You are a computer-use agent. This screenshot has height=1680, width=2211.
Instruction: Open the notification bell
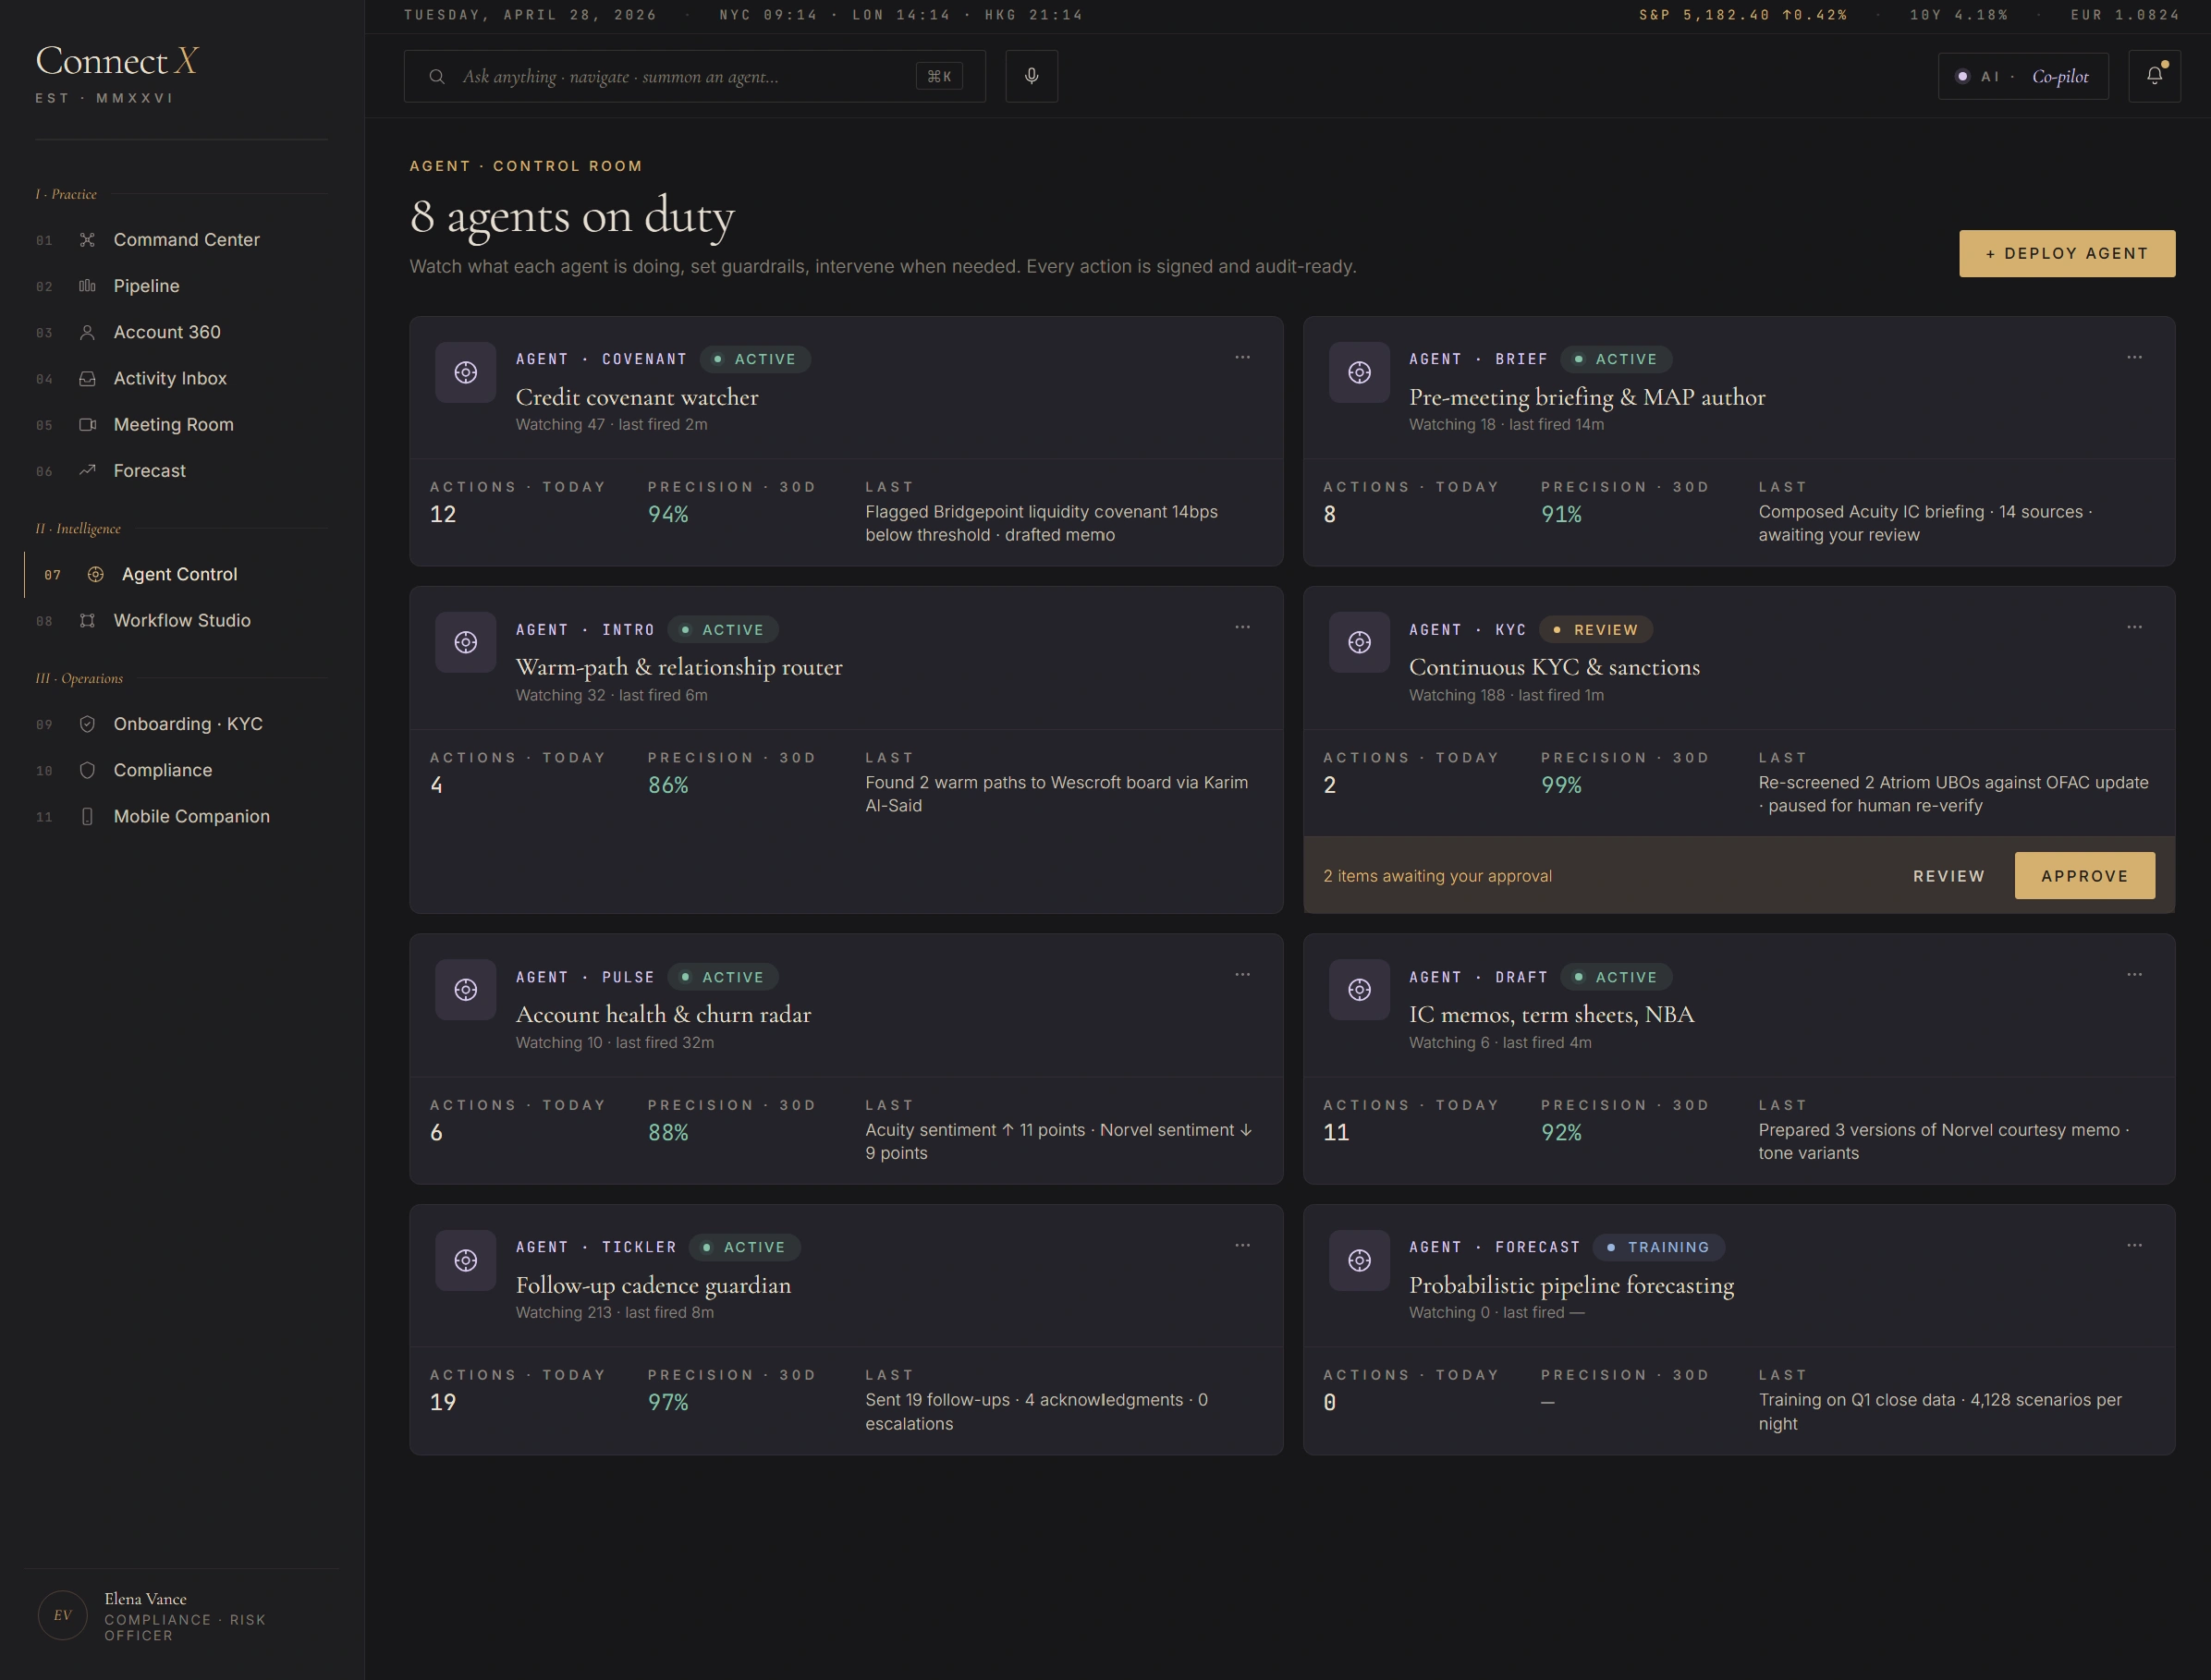pyautogui.click(x=2156, y=76)
